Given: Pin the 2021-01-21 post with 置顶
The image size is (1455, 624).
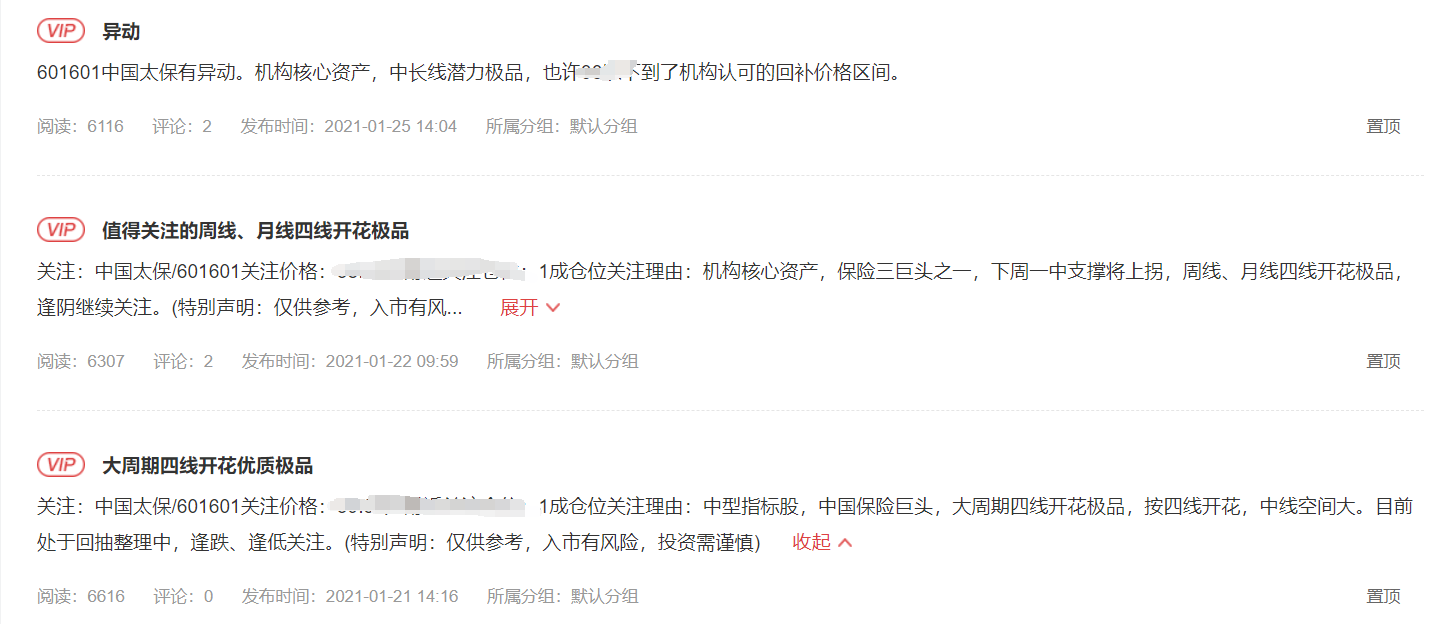Looking at the screenshot, I should coord(1383,596).
